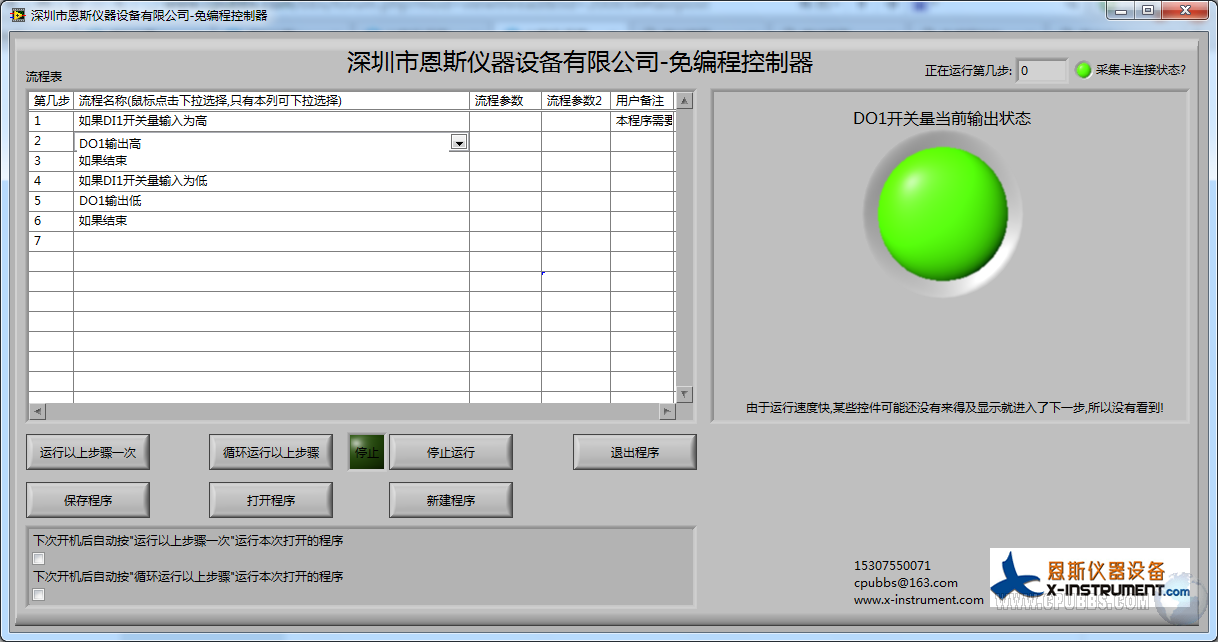Minimize the 免编程控制器 window
Screen dimensions: 1218x642
[1121, 10]
